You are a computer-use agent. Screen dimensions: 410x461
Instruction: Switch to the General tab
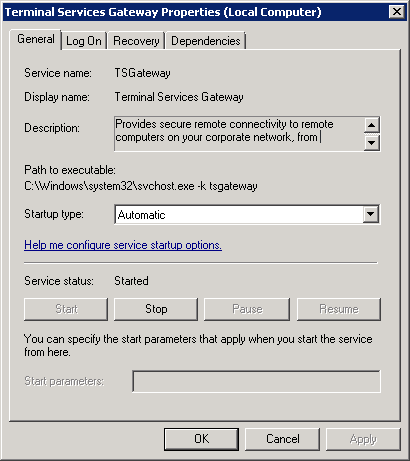pyautogui.click(x=36, y=39)
